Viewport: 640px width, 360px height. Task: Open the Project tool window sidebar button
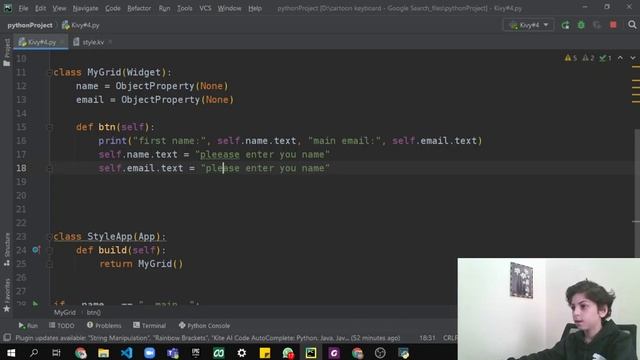tap(7, 52)
